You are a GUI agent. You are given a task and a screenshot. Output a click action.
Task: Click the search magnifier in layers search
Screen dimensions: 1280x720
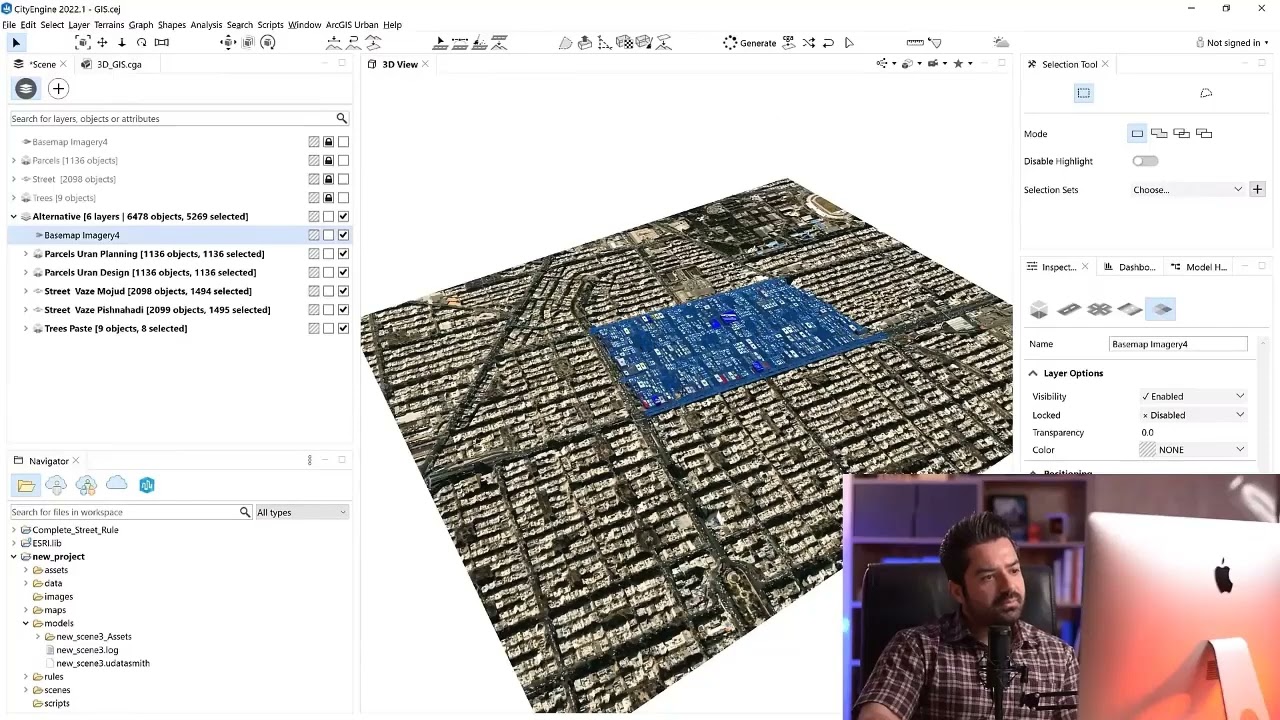pyautogui.click(x=341, y=118)
